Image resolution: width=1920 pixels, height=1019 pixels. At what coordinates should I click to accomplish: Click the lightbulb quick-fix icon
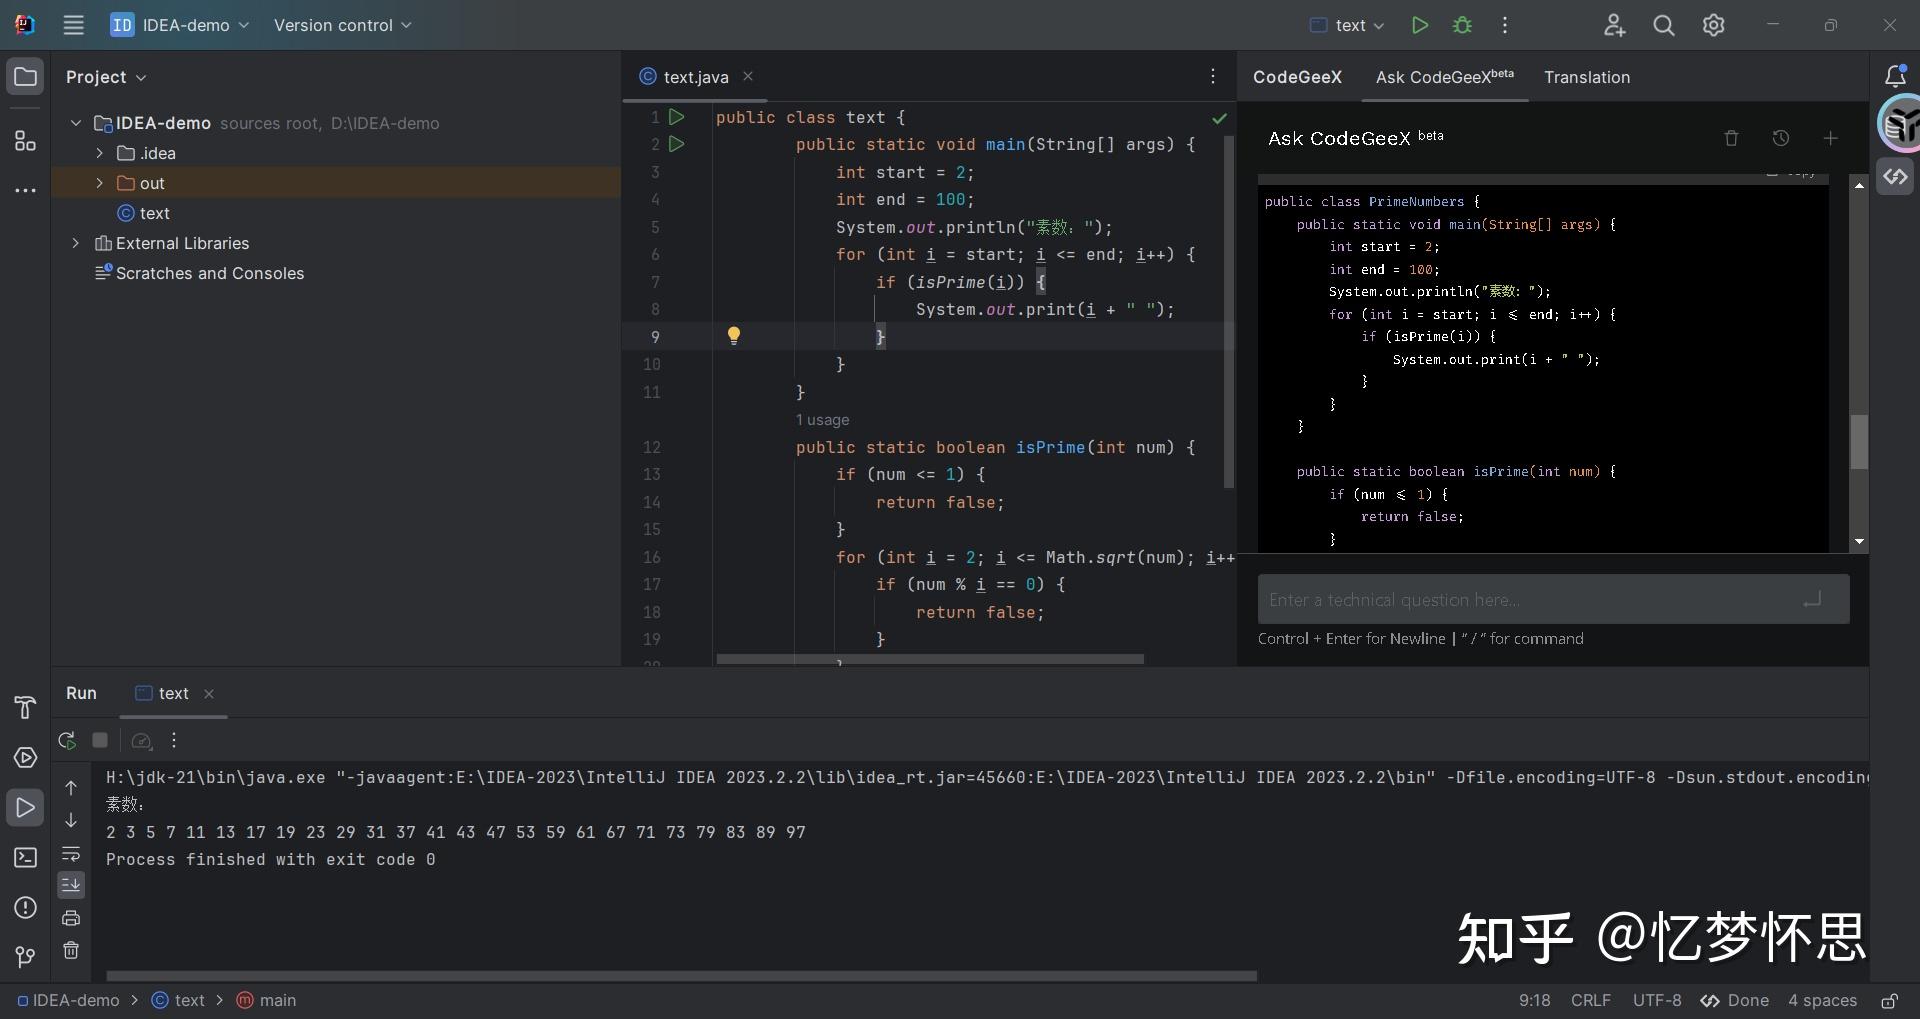pyautogui.click(x=733, y=336)
